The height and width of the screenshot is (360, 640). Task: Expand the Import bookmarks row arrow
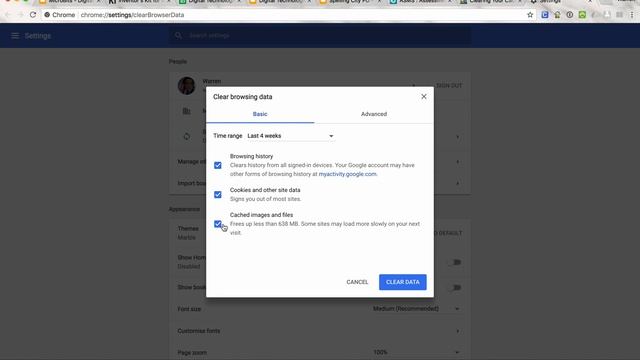tap(458, 184)
